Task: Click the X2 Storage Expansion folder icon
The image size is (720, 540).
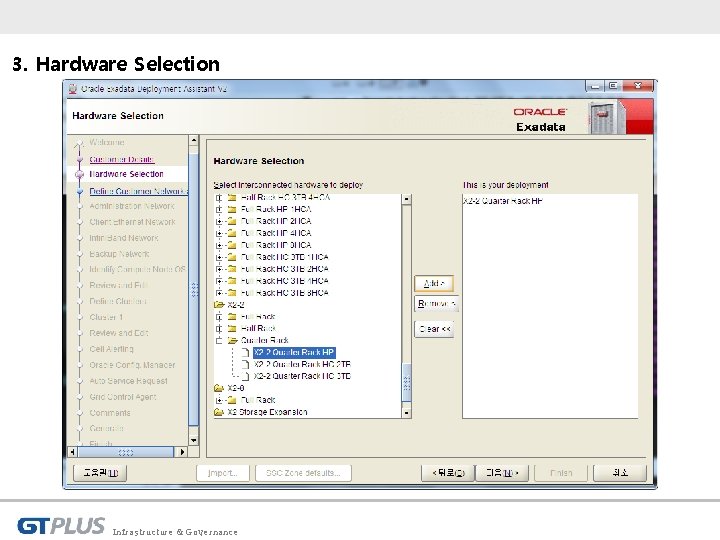Action: pos(219,412)
